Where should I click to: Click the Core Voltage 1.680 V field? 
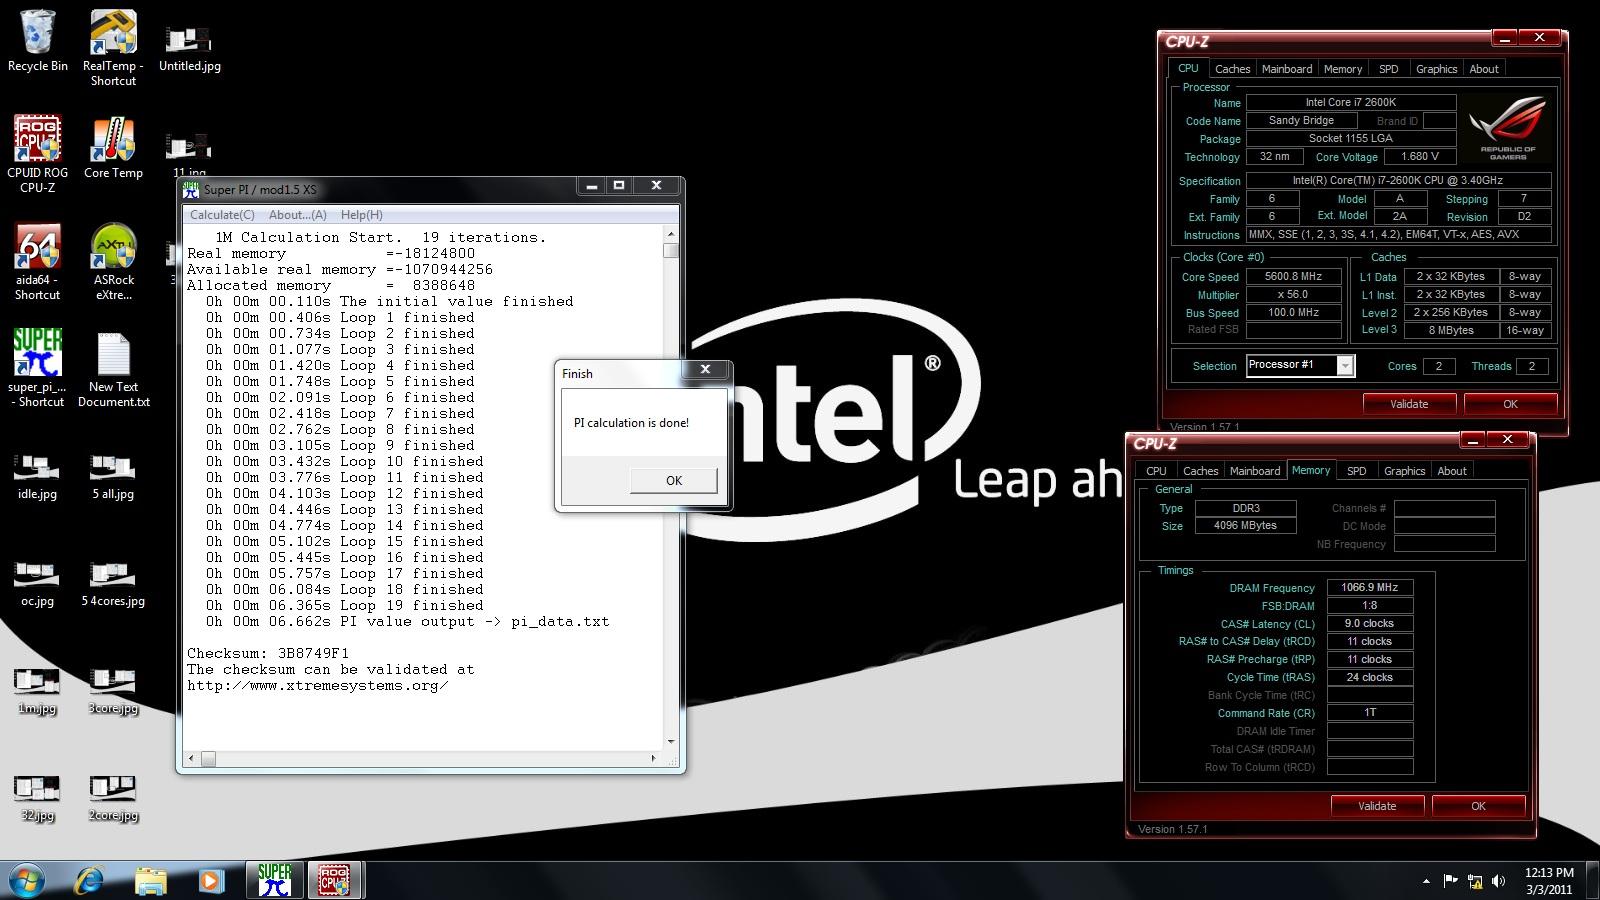click(1420, 156)
